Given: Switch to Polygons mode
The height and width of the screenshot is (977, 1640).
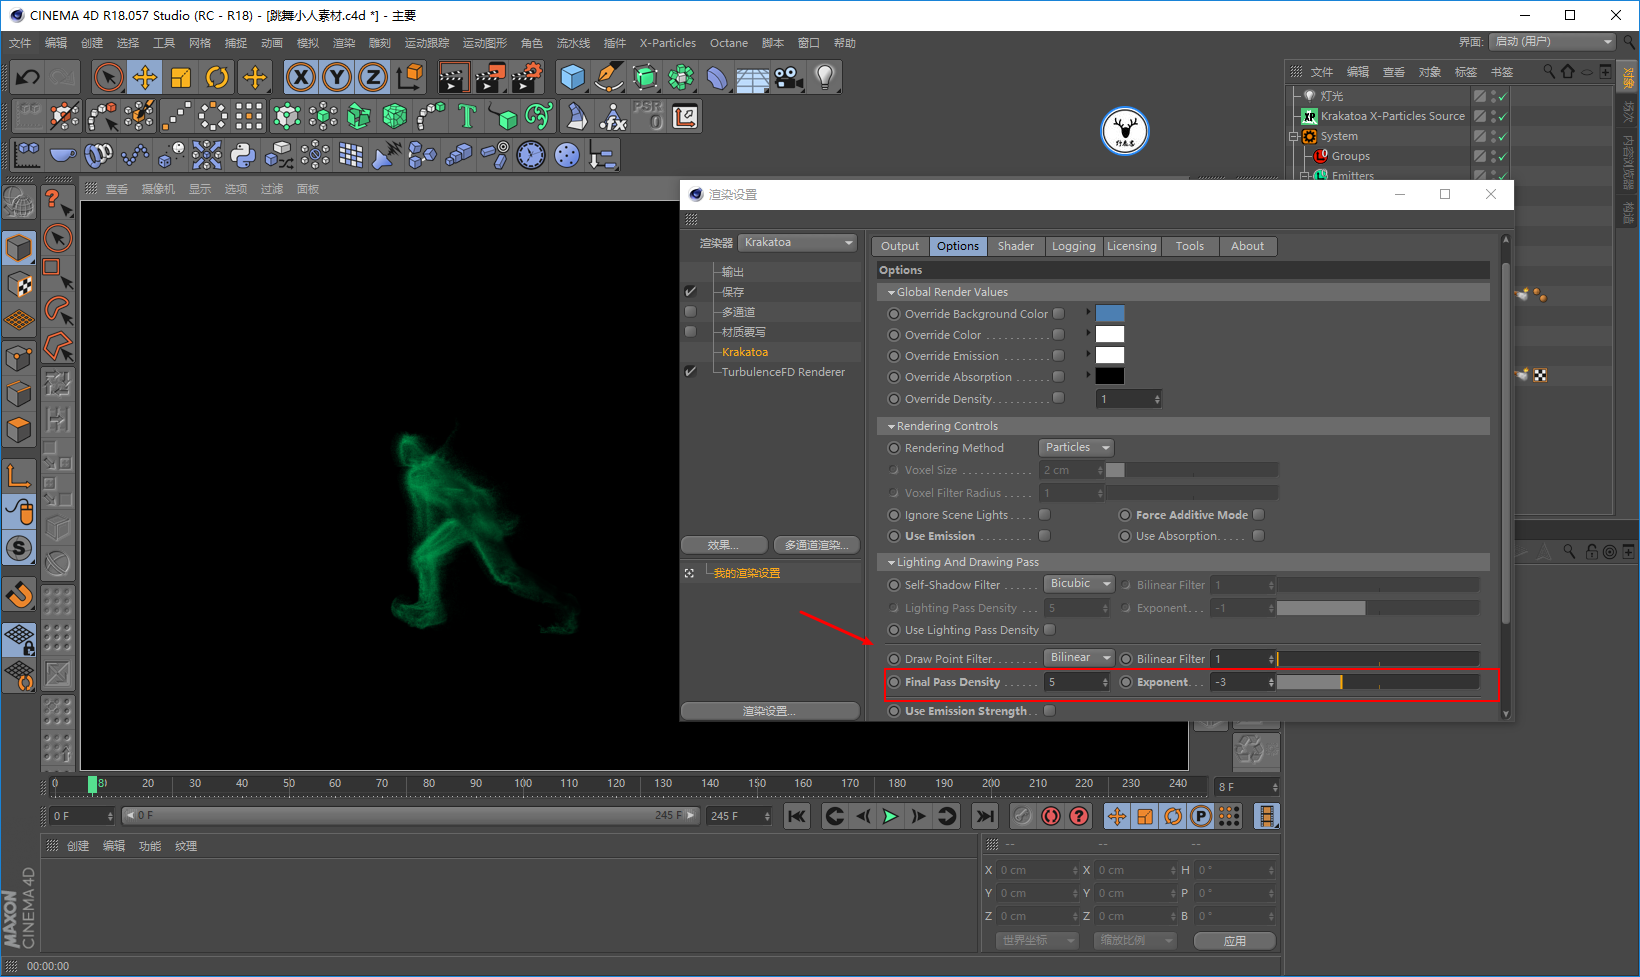Looking at the screenshot, I should point(19,431).
